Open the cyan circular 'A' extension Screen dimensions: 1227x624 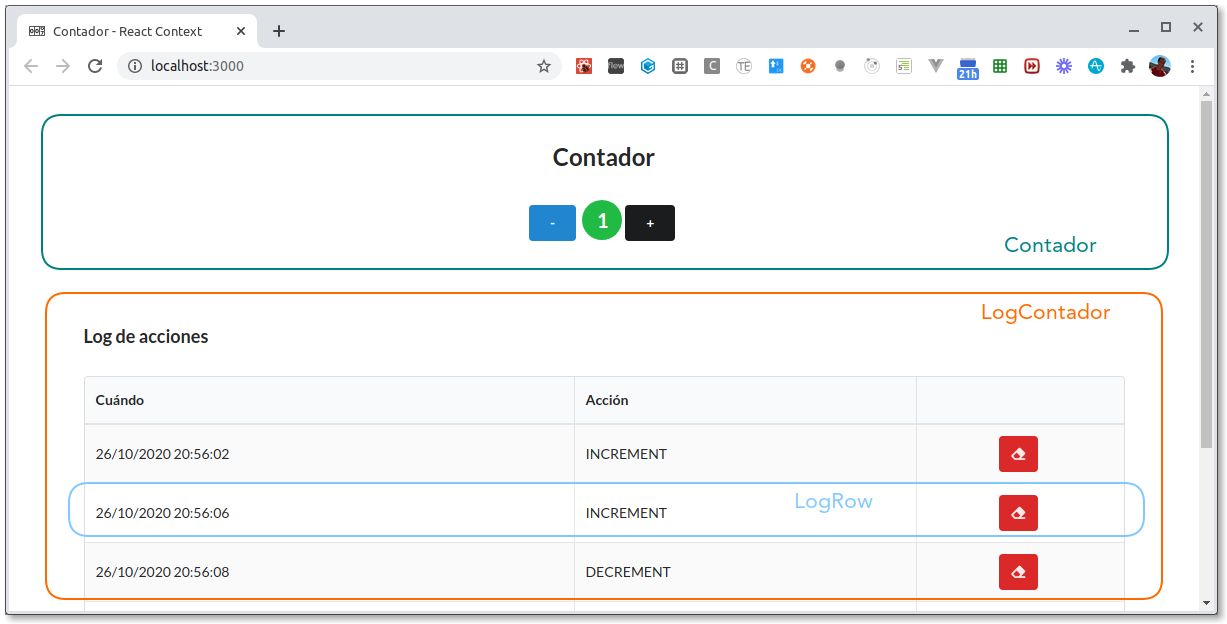[x=1096, y=66]
